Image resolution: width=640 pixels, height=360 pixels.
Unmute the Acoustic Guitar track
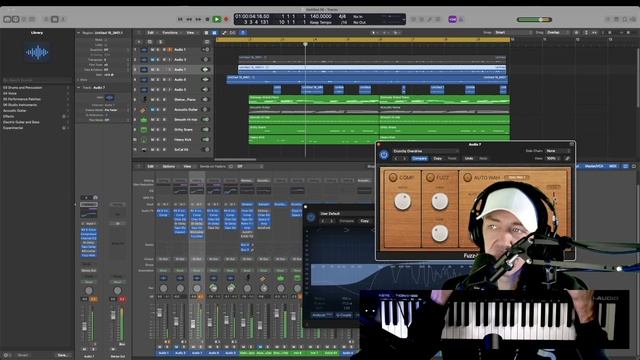[153, 109]
